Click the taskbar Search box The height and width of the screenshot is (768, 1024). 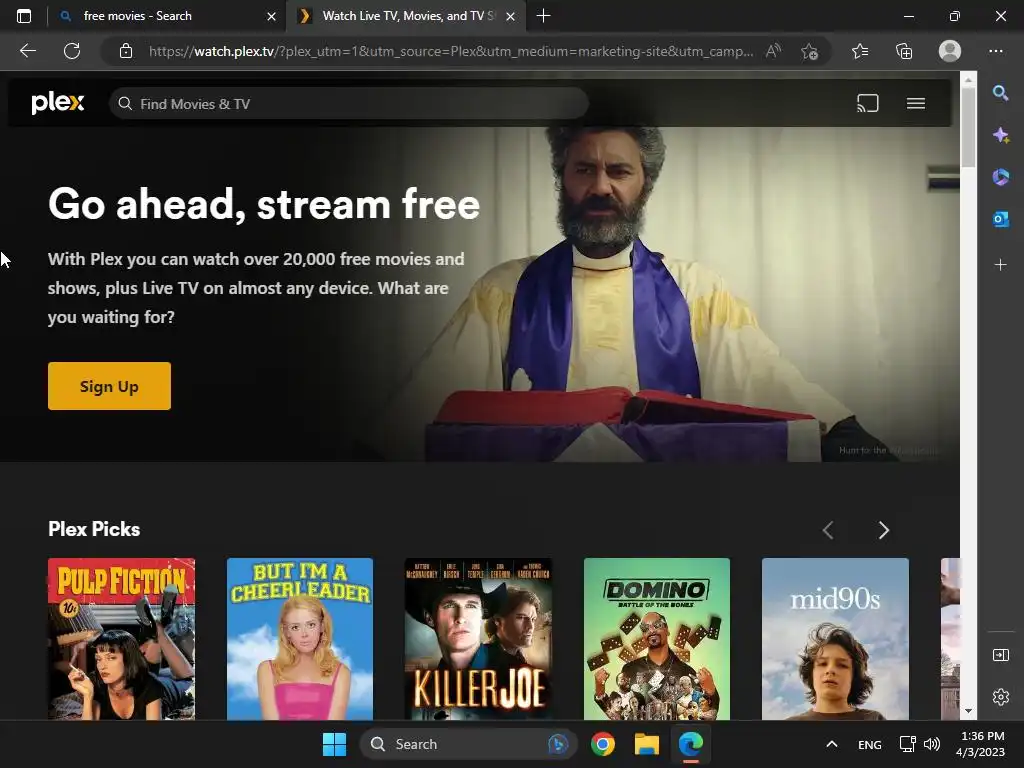[469, 744]
